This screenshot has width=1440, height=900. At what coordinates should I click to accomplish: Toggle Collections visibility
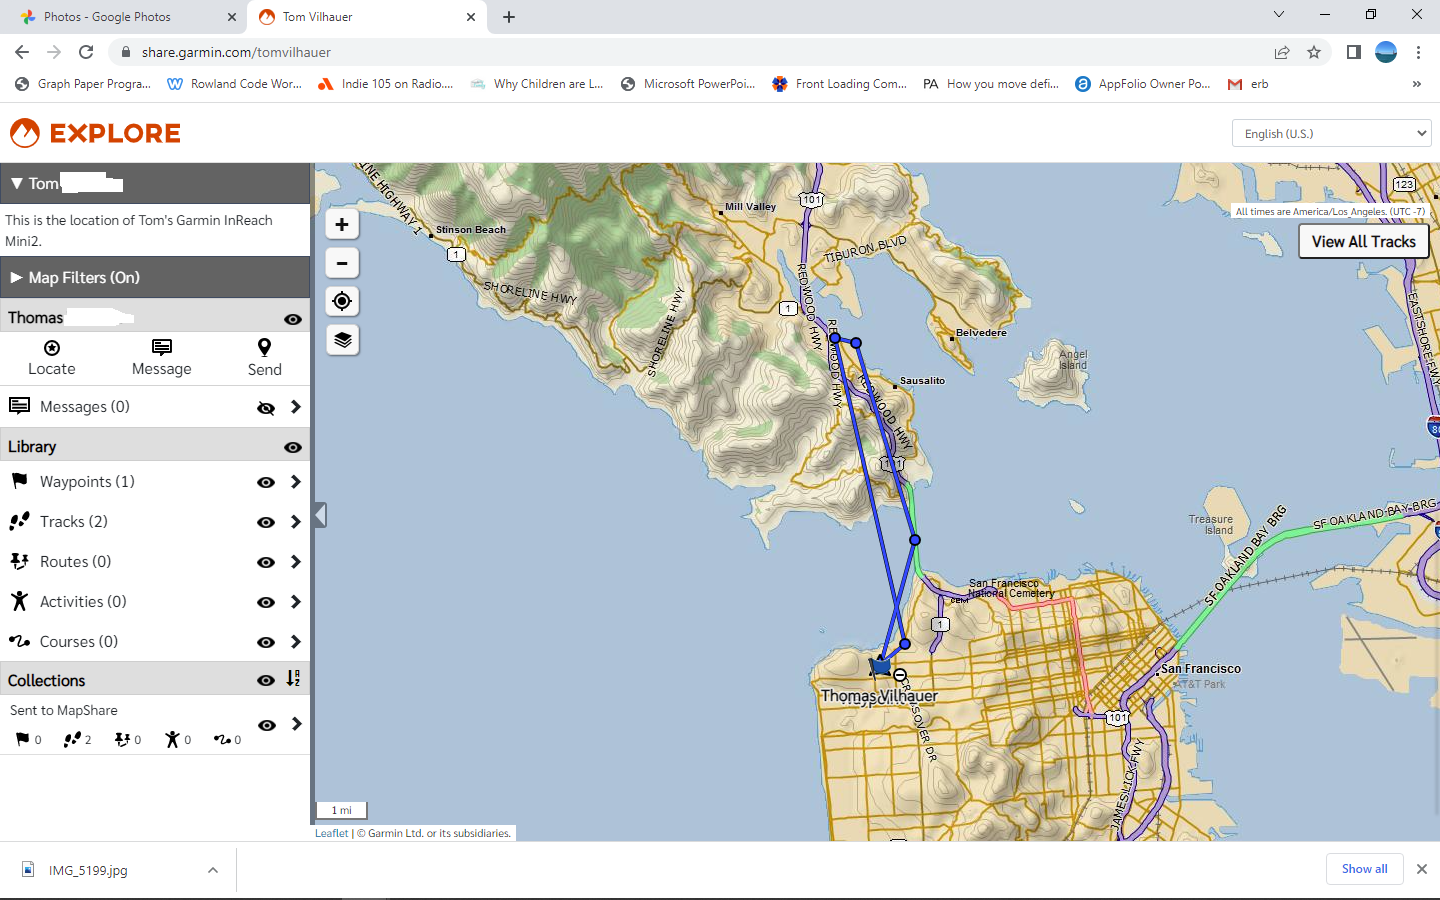tap(266, 680)
